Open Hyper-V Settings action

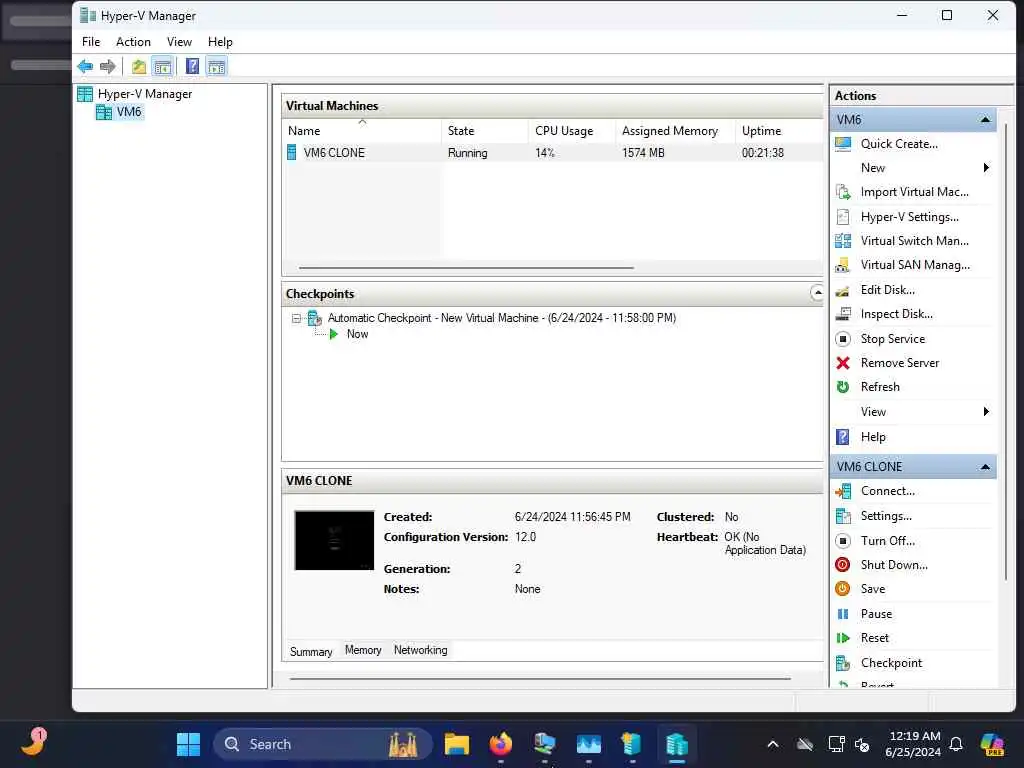pyautogui.click(x=909, y=217)
